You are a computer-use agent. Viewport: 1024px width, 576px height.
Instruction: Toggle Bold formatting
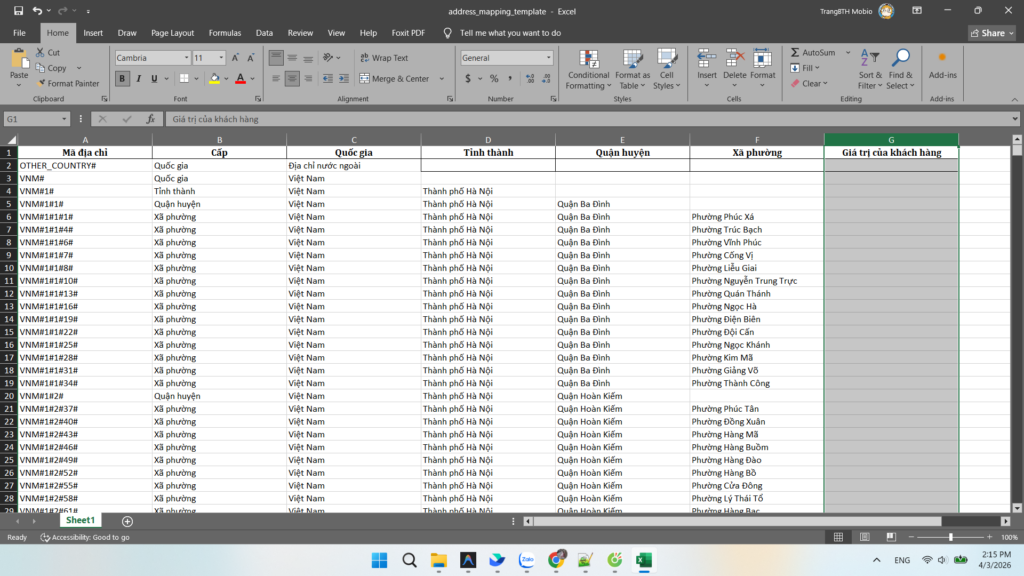pos(122,79)
